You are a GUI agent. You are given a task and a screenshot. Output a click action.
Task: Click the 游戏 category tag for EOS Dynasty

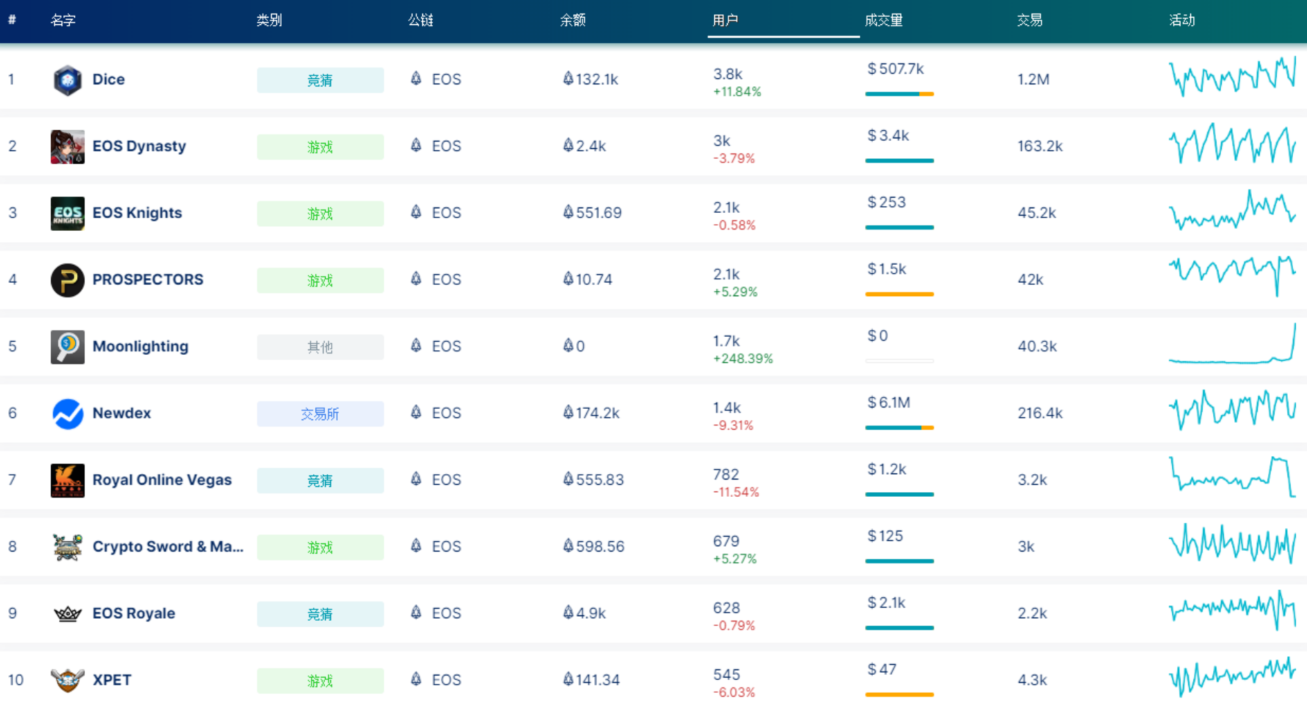pos(320,147)
